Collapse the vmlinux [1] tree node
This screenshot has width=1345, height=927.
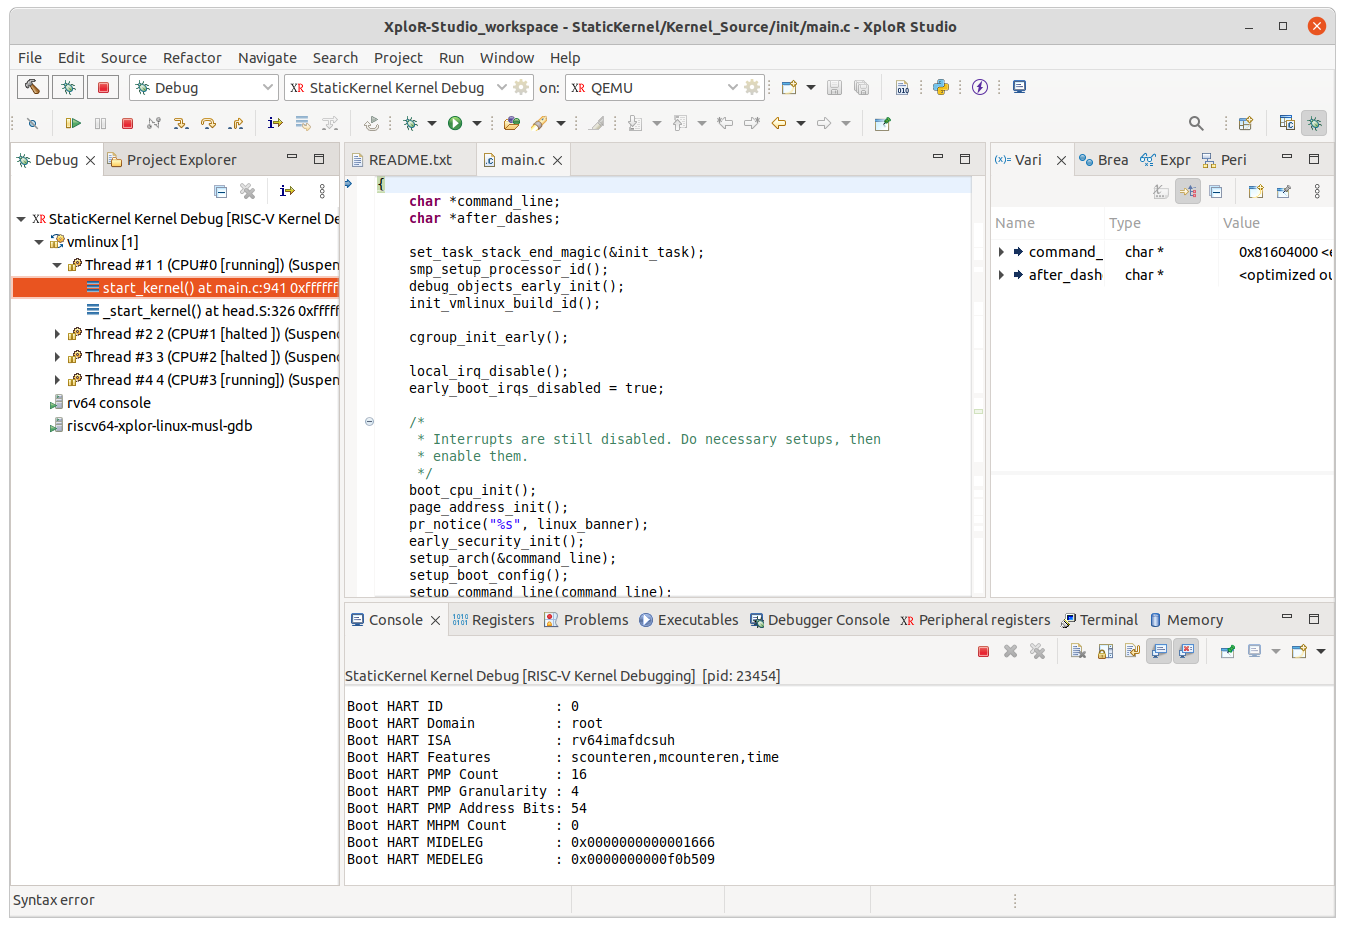[39, 242]
